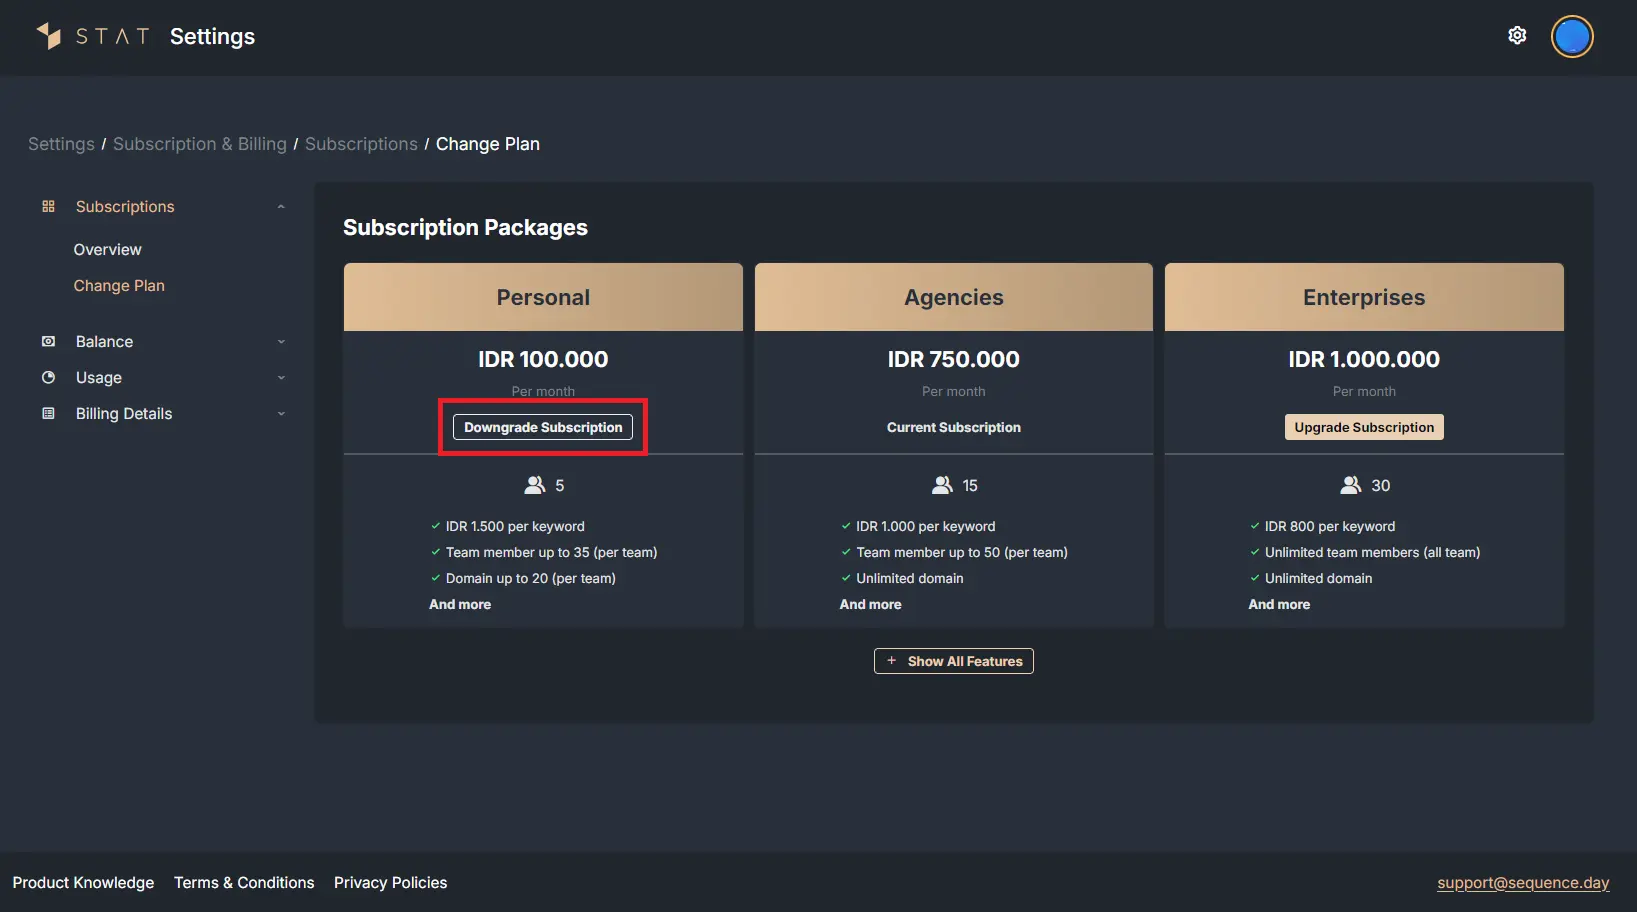Click IDR 1.000 per keyword feature

926,526
